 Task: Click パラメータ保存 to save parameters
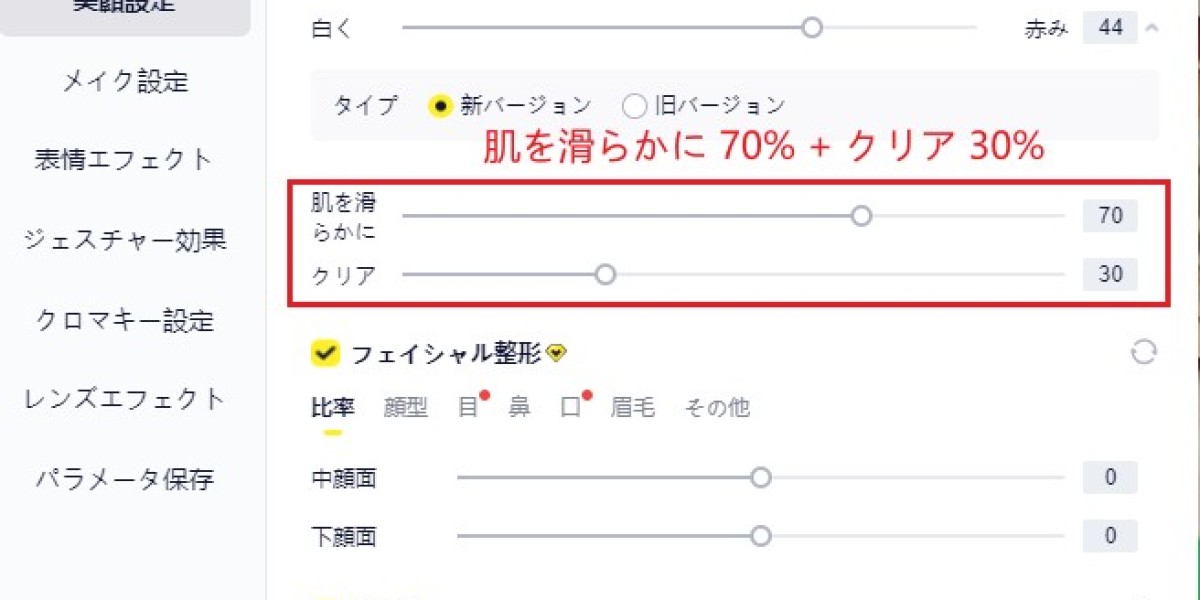[124, 479]
